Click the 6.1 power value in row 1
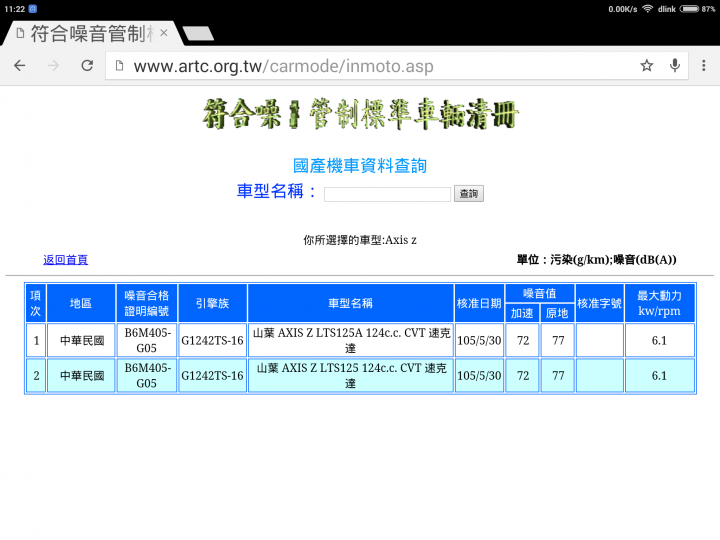The width and height of the screenshot is (720, 540). pyautogui.click(x=659, y=340)
